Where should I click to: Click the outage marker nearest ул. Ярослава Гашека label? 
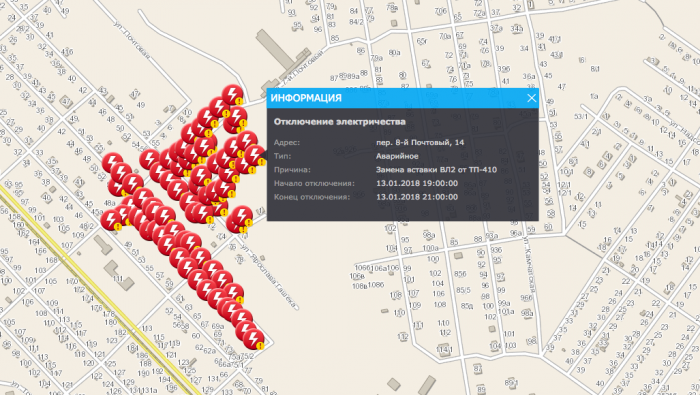(242, 216)
